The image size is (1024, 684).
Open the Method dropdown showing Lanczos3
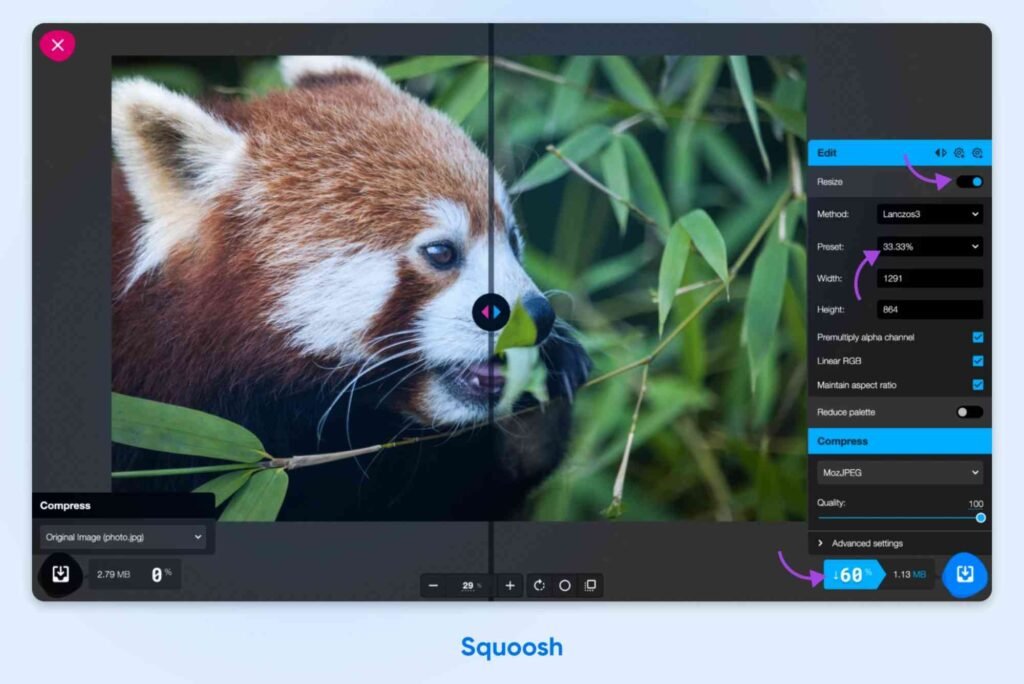coord(929,214)
